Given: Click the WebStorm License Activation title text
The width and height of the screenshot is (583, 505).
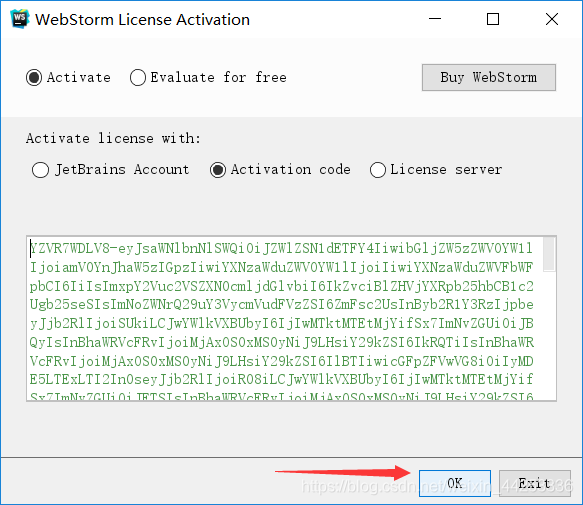Looking at the screenshot, I should point(142,20).
